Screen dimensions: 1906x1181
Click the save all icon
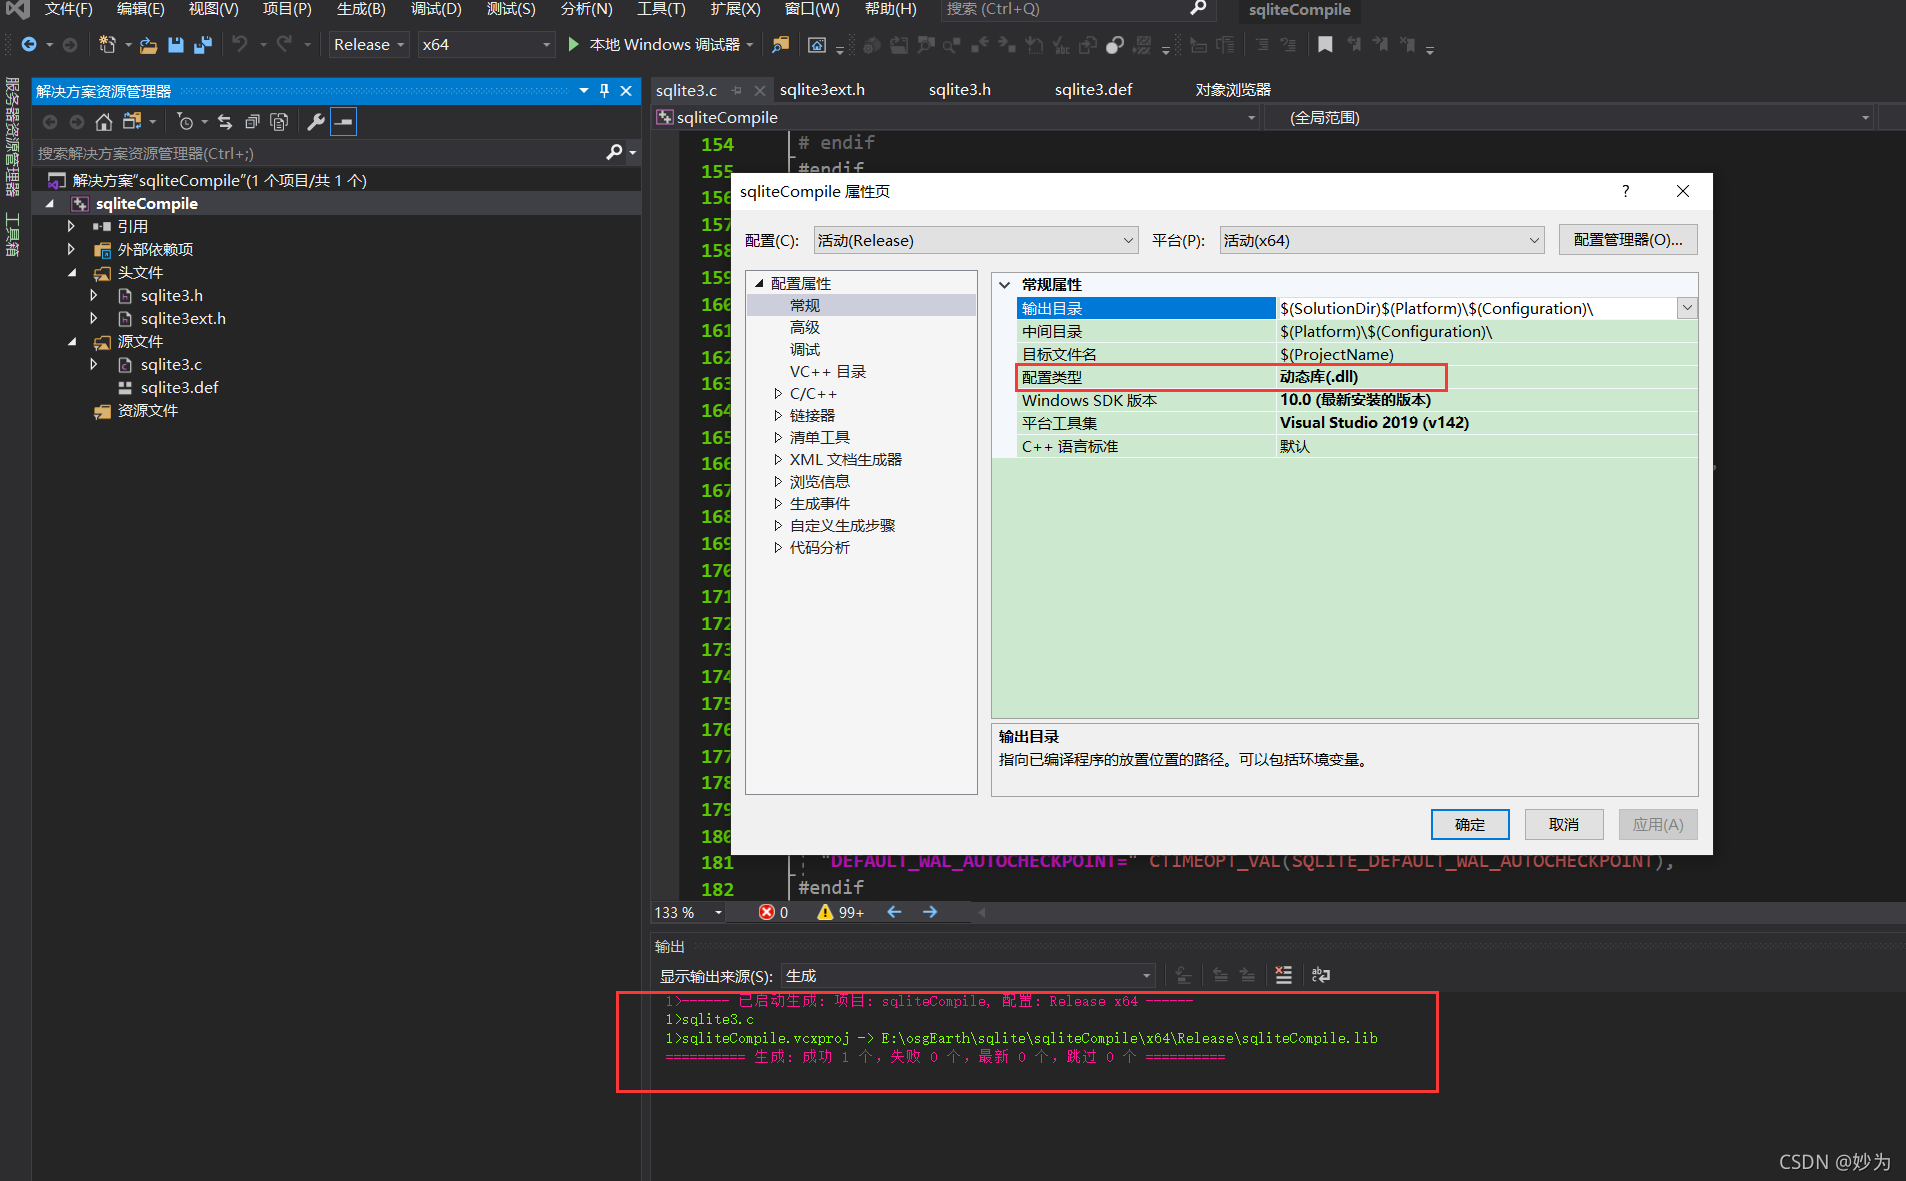[x=203, y=44]
